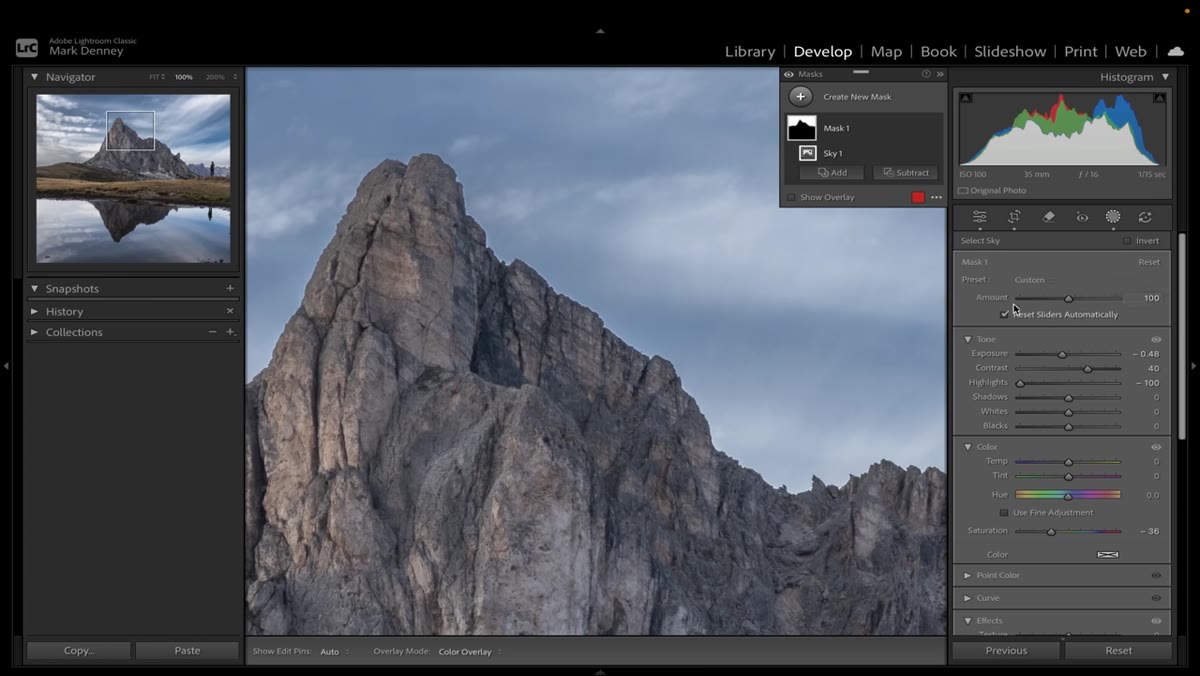Click the red overlay color swatch
The height and width of the screenshot is (676, 1200).
coord(918,197)
